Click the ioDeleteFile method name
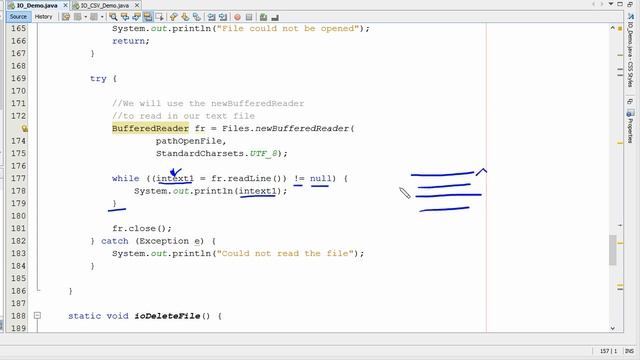 pos(167,316)
